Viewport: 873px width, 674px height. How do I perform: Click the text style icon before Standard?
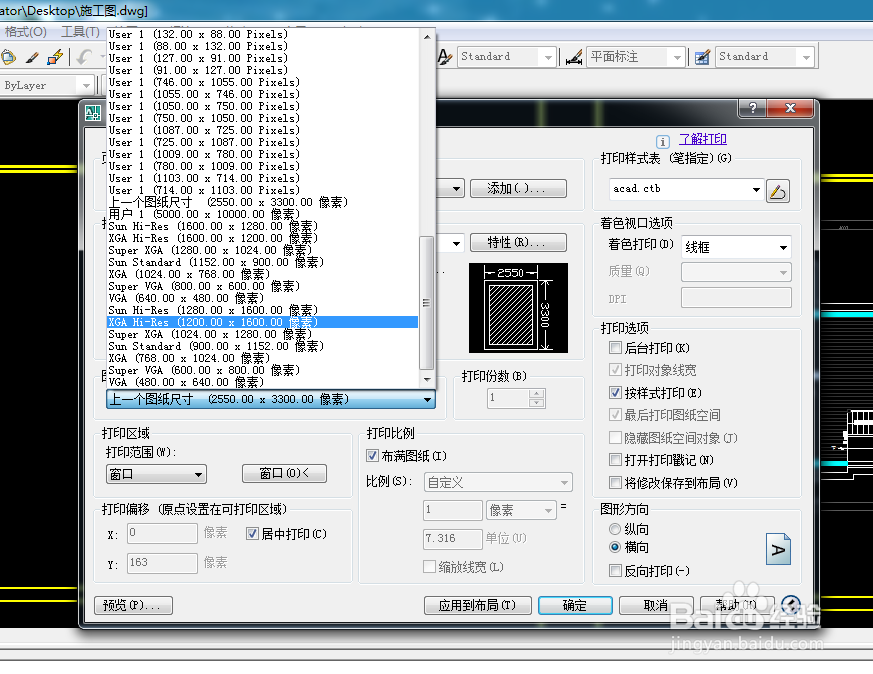[444, 57]
